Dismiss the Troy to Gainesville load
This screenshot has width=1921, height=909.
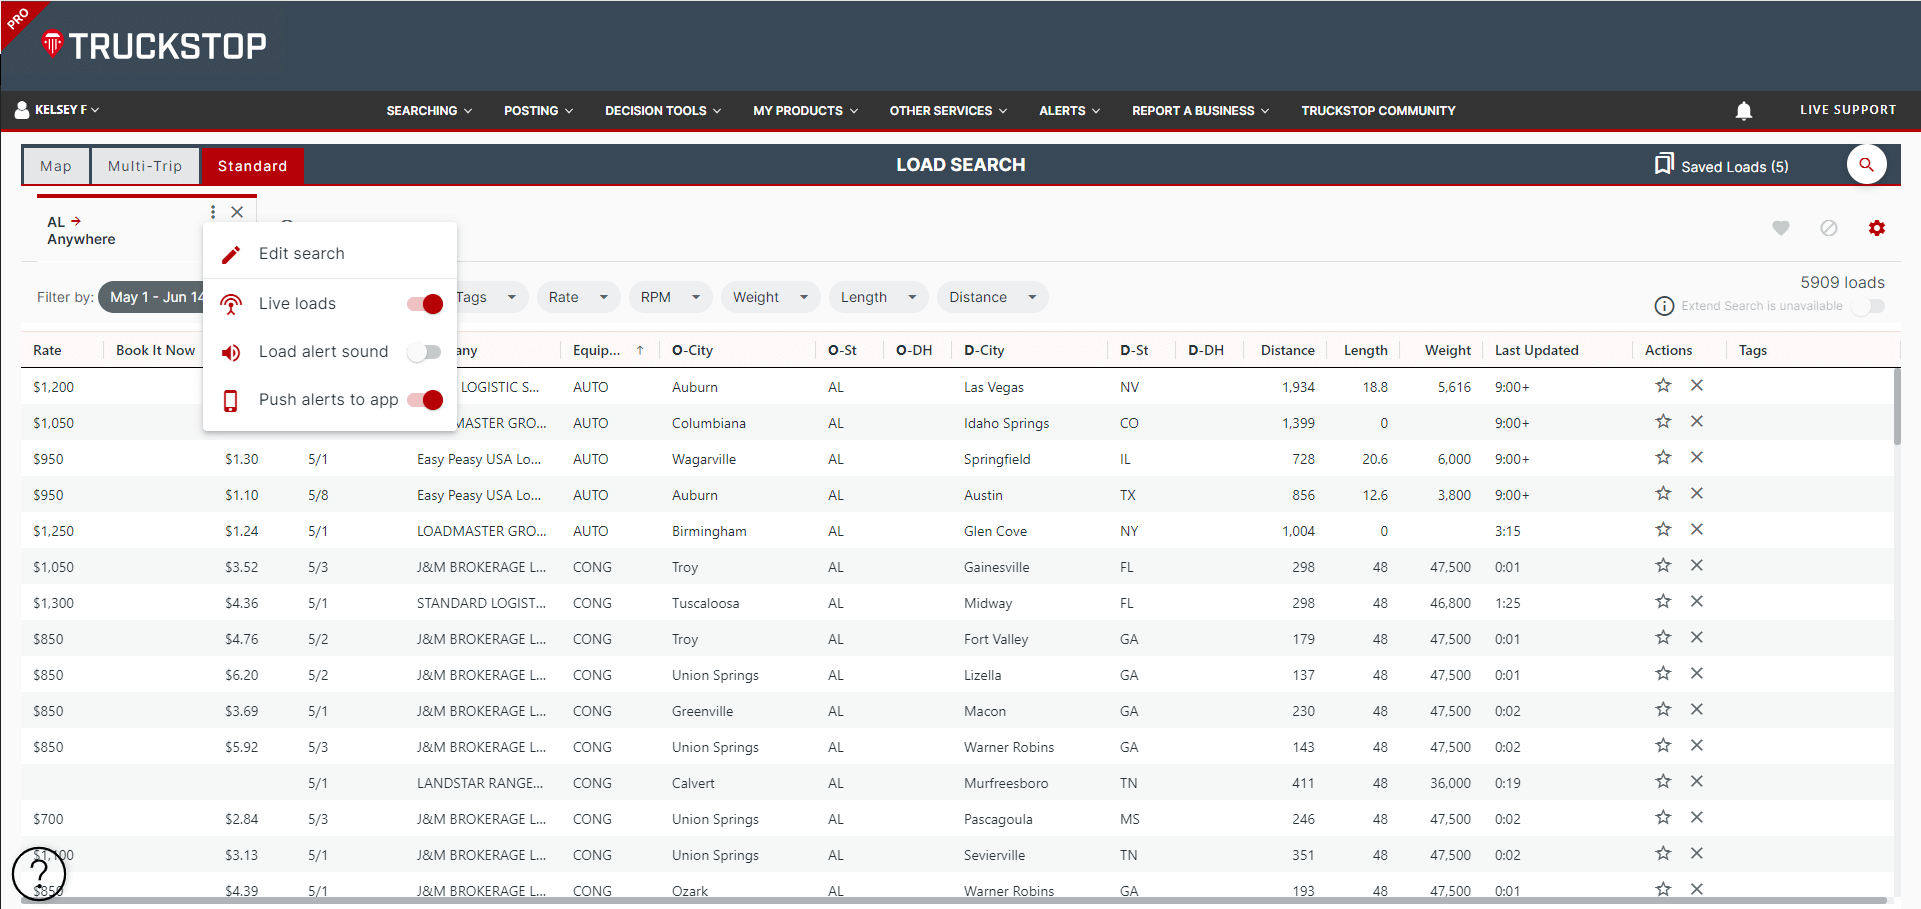click(x=1697, y=566)
